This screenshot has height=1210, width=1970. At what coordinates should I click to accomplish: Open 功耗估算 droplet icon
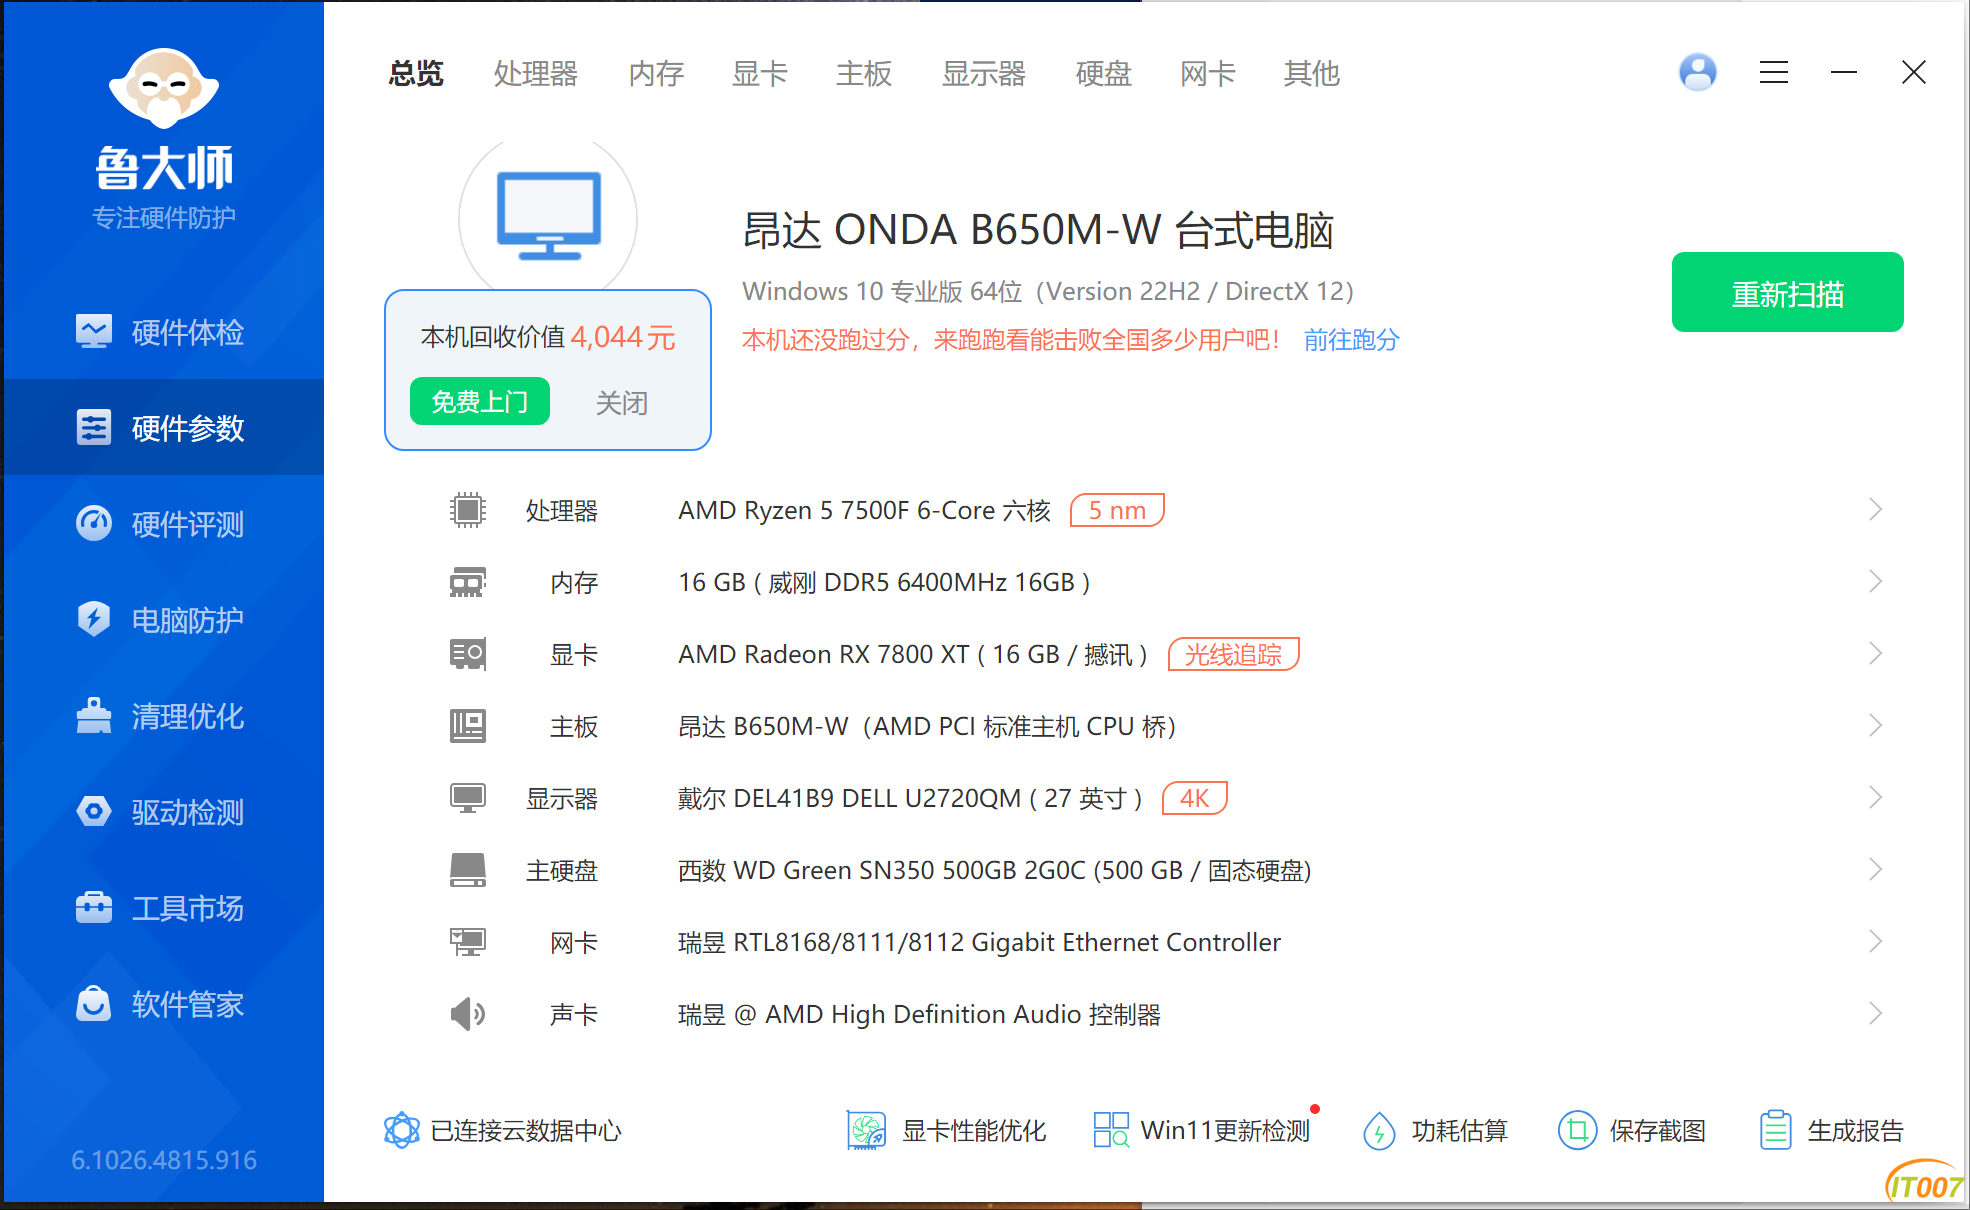(x=1379, y=1130)
